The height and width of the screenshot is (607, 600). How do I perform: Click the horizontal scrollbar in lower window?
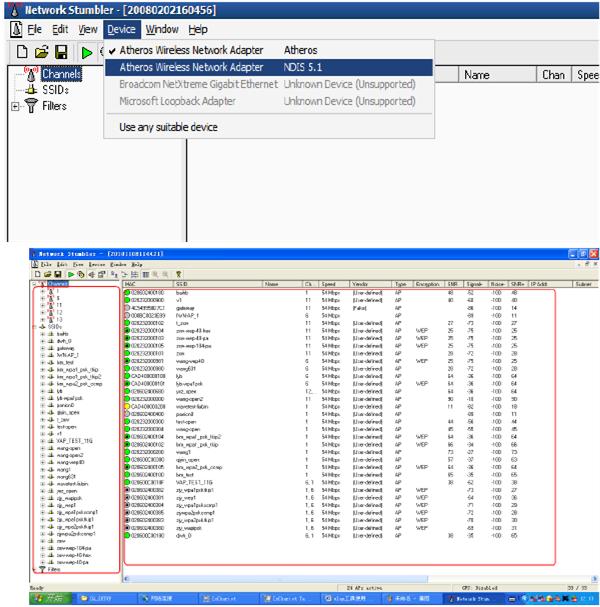point(360,579)
